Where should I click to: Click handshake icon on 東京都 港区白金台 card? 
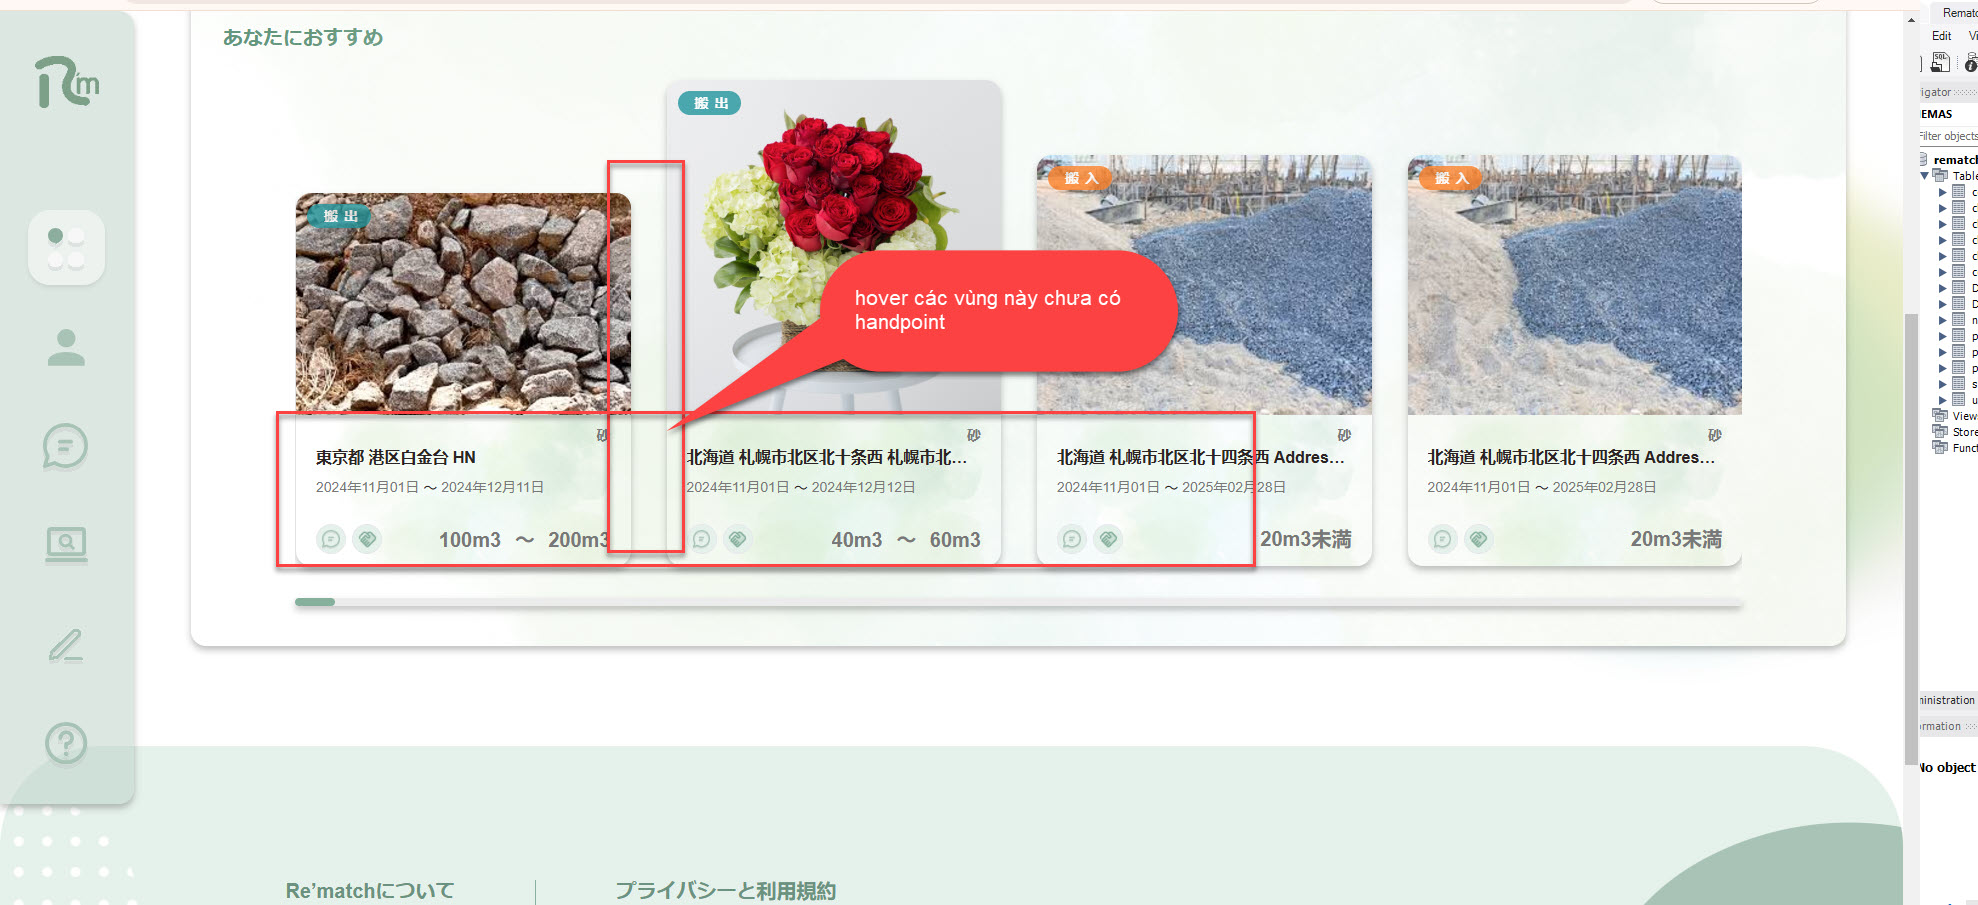[x=367, y=540]
